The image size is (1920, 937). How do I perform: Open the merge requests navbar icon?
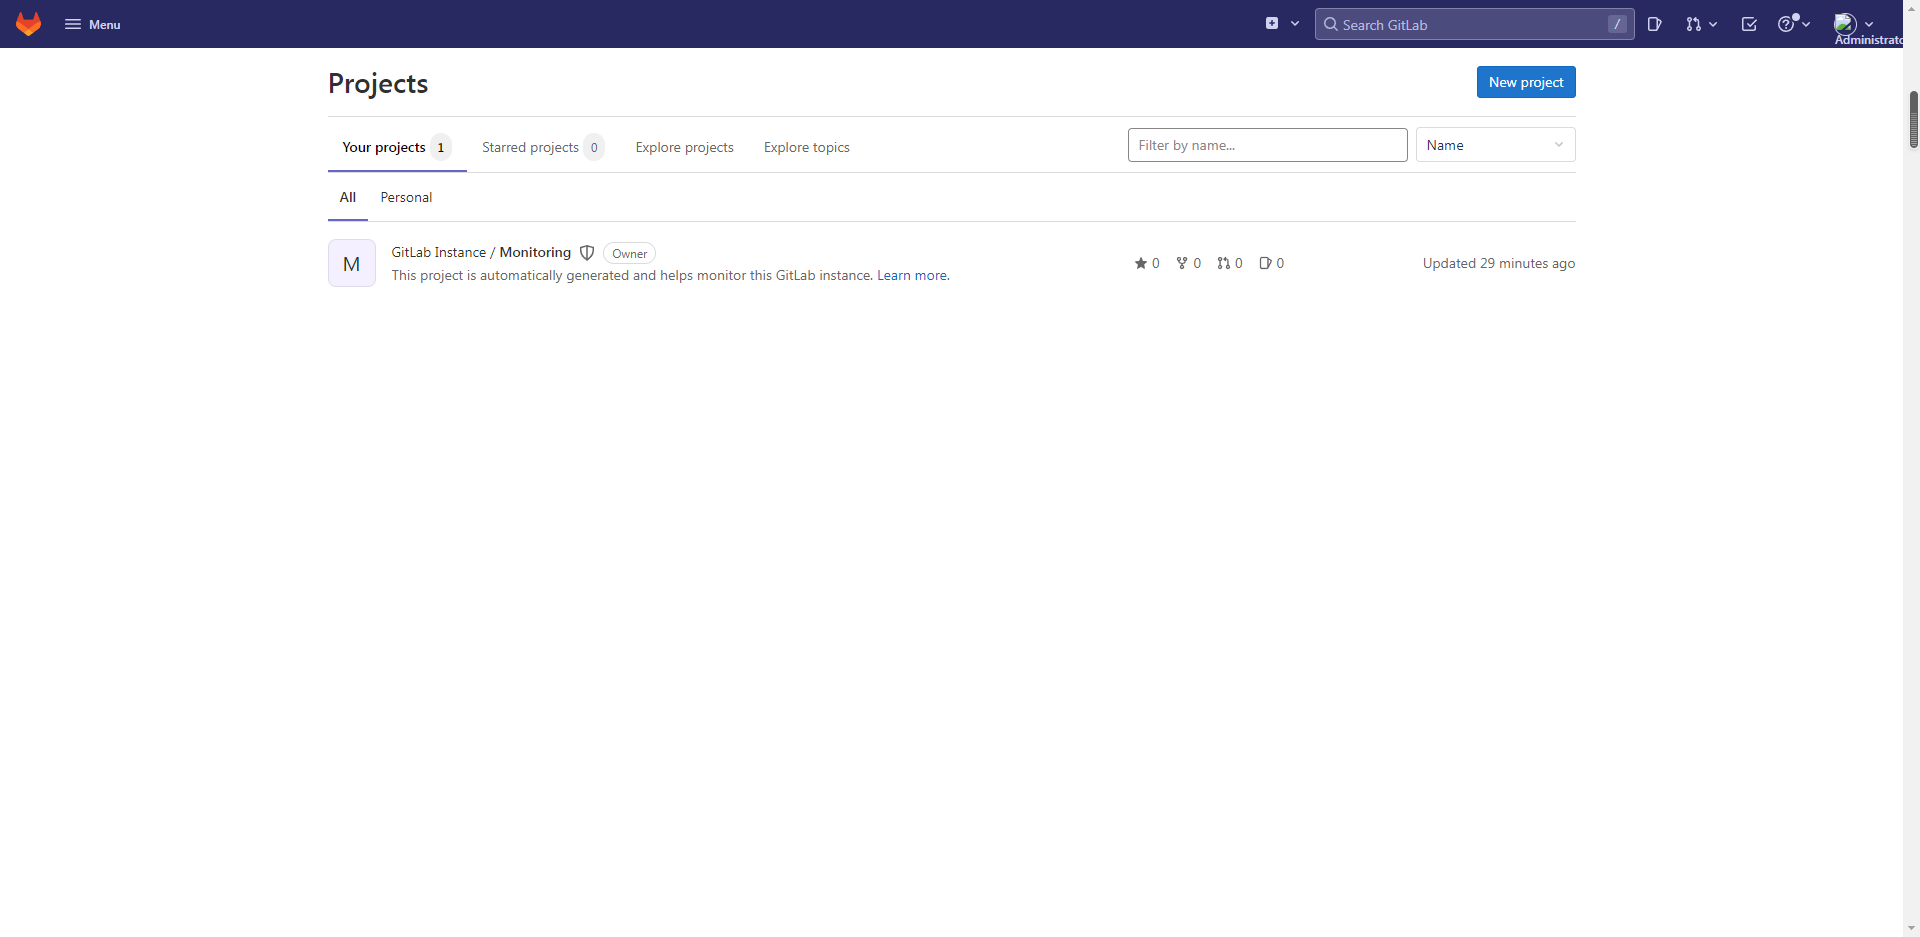tap(1700, 24)
